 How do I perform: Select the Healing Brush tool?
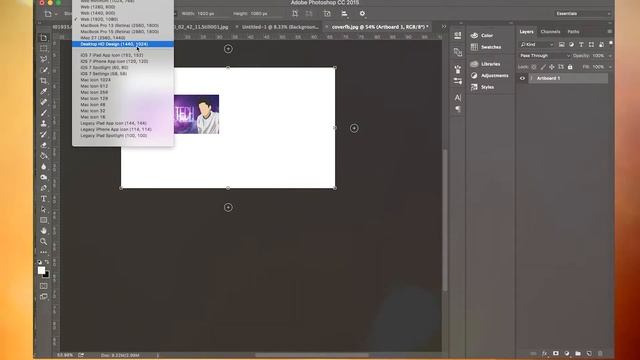[x=44, y=102]
